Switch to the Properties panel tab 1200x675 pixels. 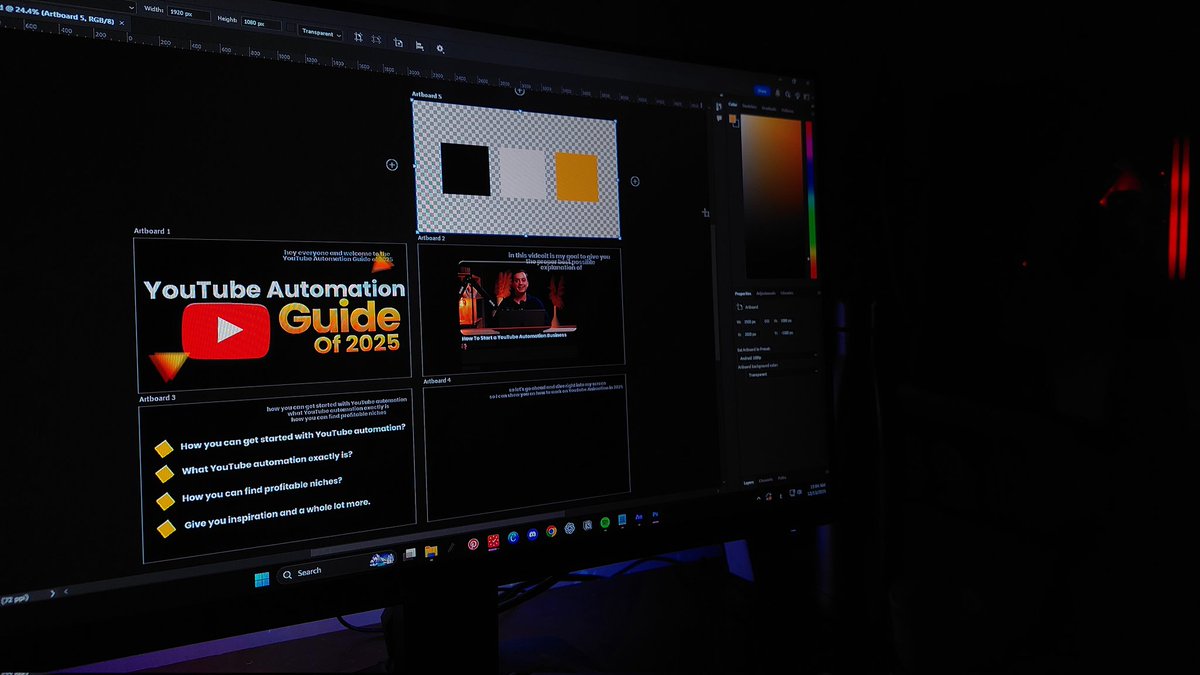coord(743,294)
